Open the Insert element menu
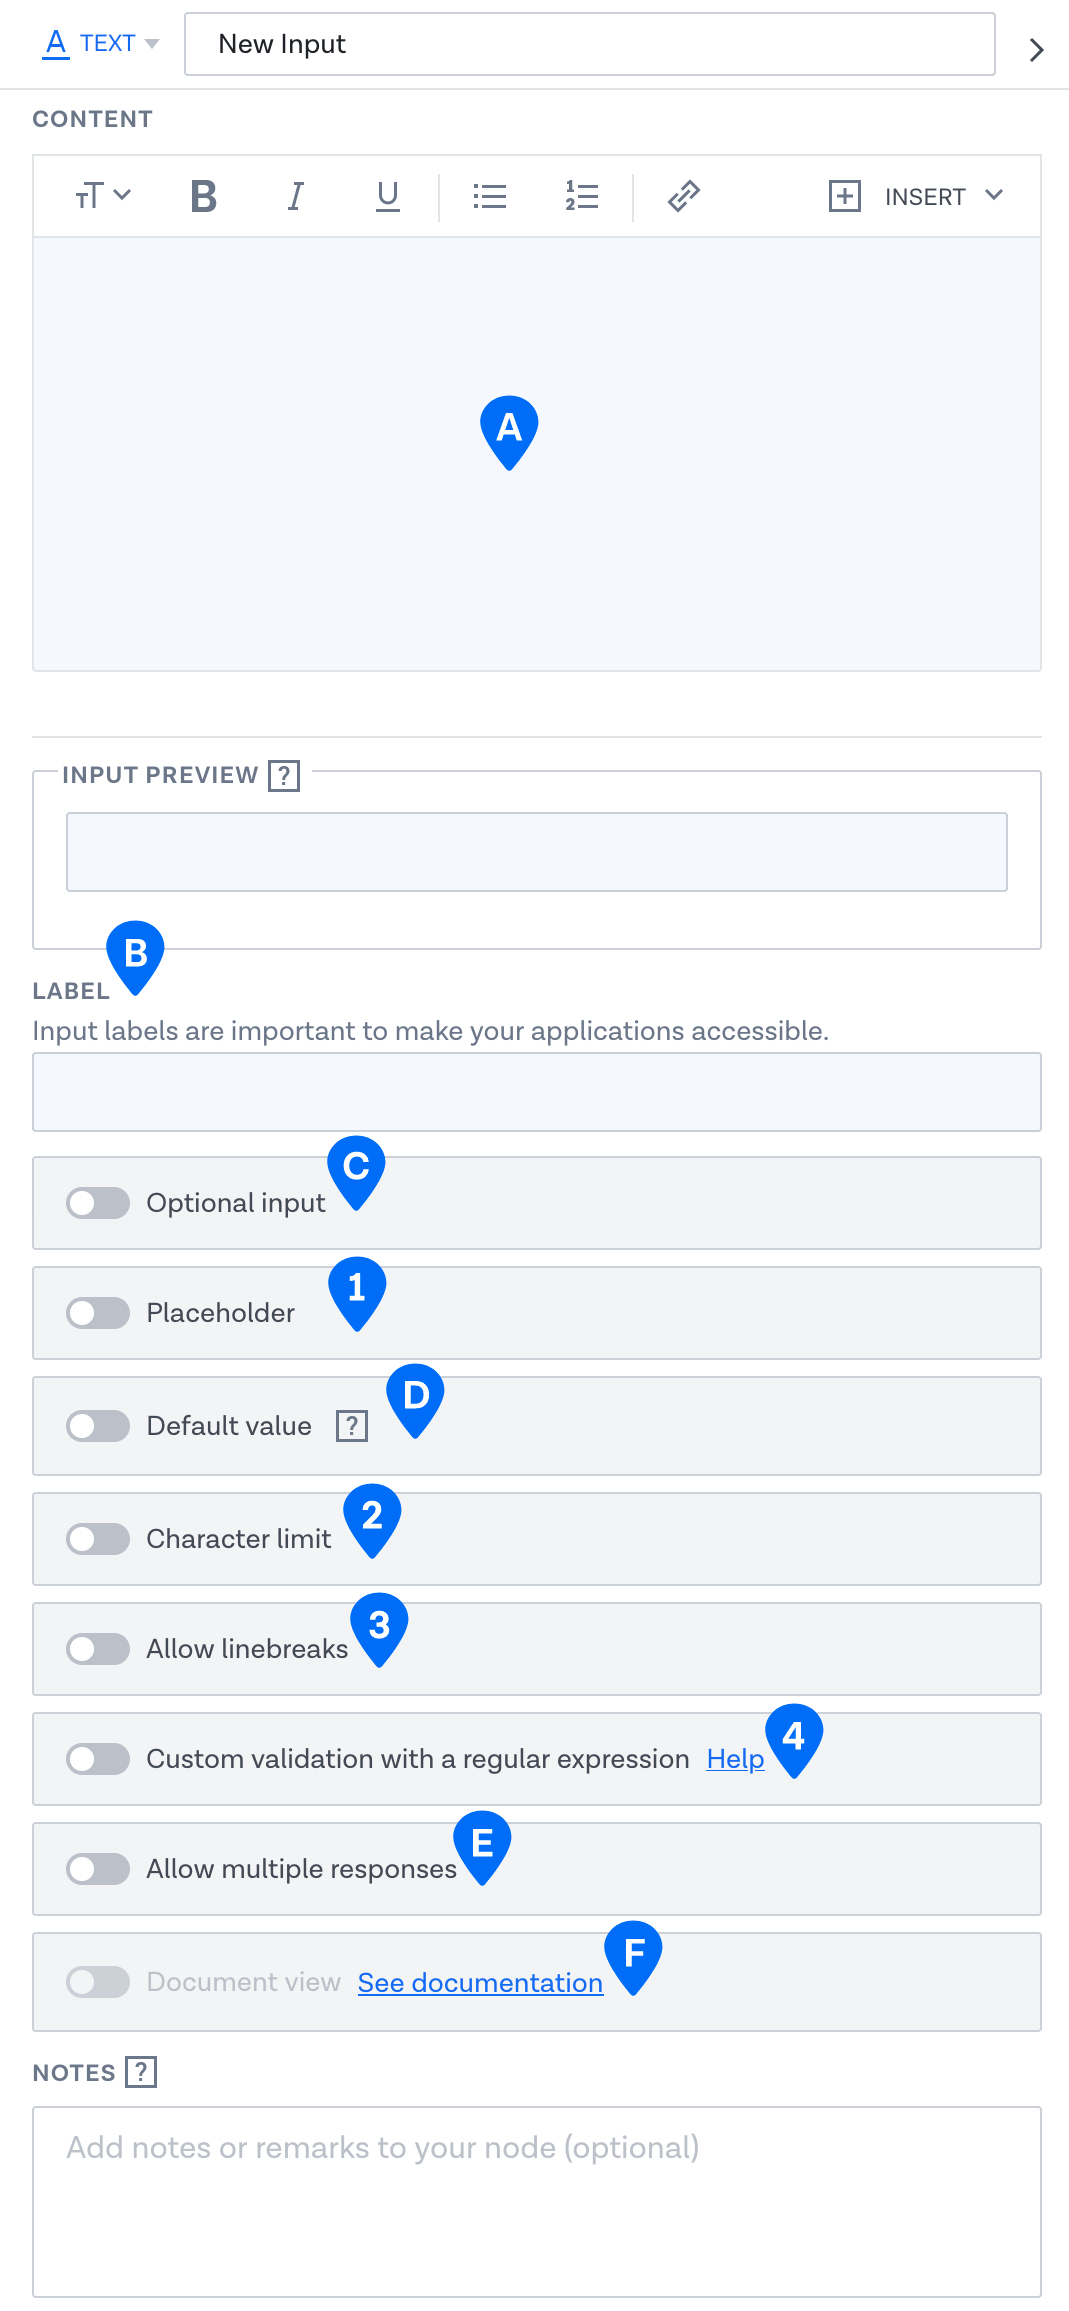Image resolution: width=1069 pixels, height=2311 pixels. click(915, 196)
